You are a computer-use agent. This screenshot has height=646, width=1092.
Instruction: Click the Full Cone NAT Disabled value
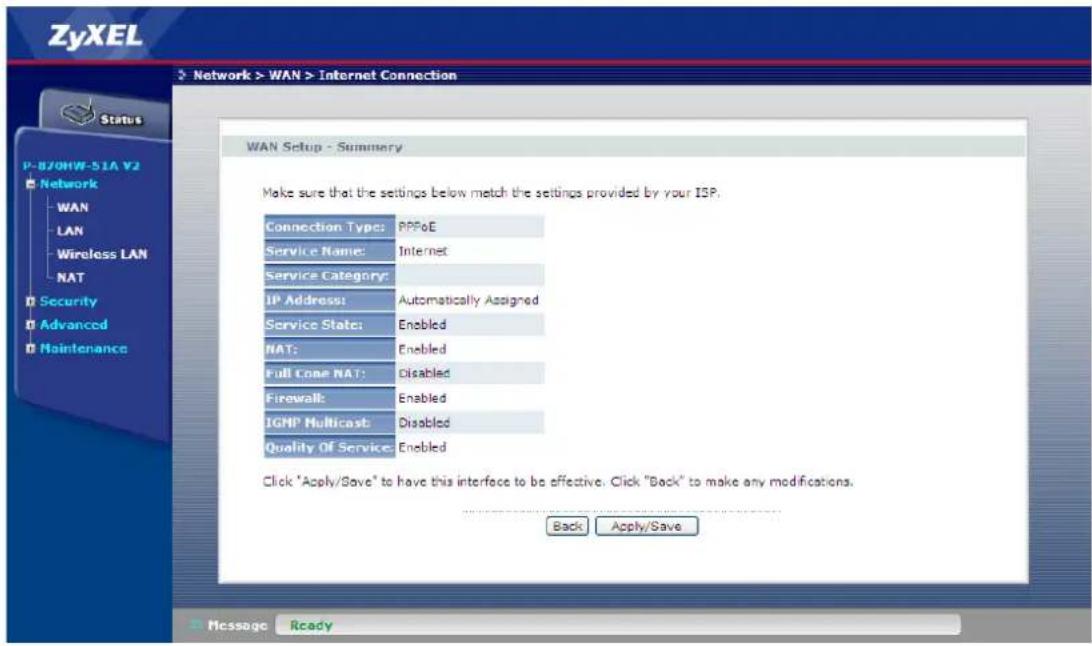coord(424,373)
